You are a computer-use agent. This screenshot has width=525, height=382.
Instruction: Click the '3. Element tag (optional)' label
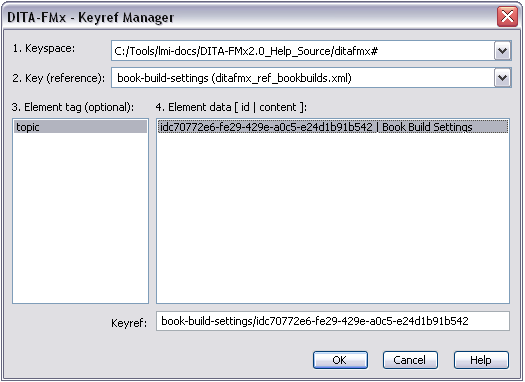pyautogui.click(x=73, y=107)
